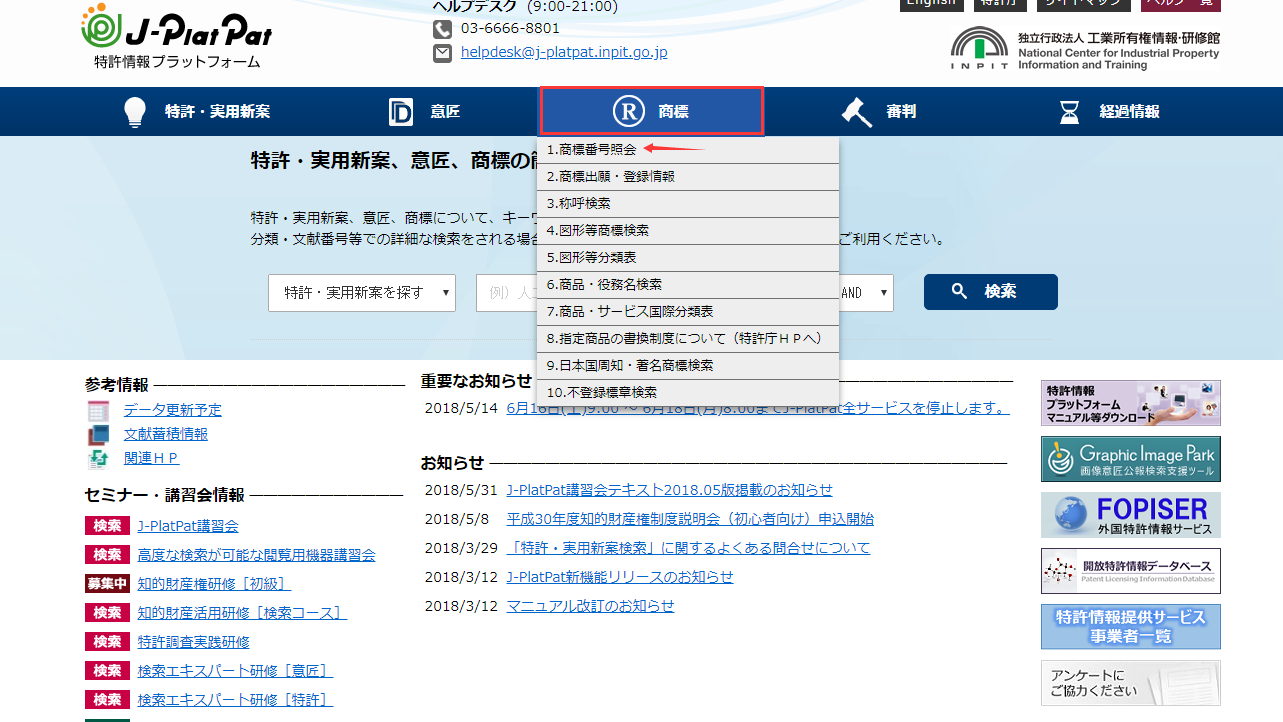Click the design D icon for 意匠
Image resolution: width=1283 pixels, height=722 pixels.
pos(401,112)
